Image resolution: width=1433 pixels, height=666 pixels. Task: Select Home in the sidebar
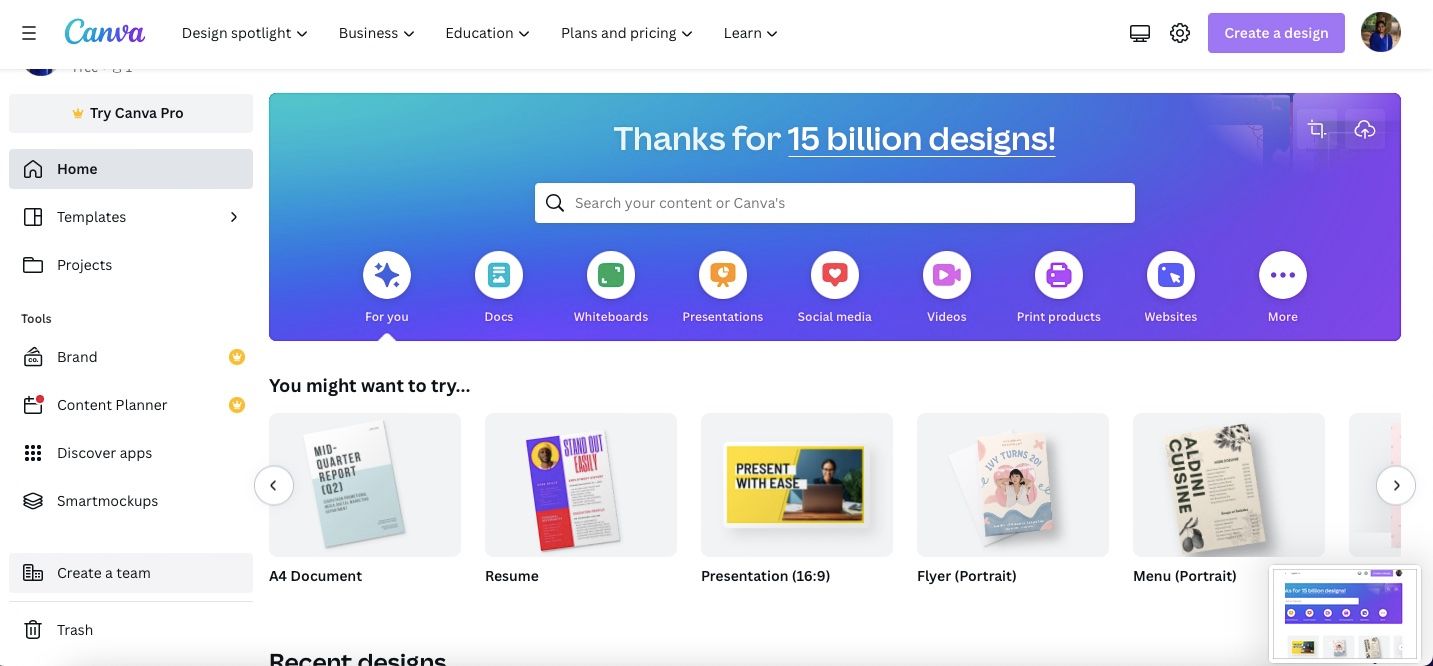[x=76, y=168]
